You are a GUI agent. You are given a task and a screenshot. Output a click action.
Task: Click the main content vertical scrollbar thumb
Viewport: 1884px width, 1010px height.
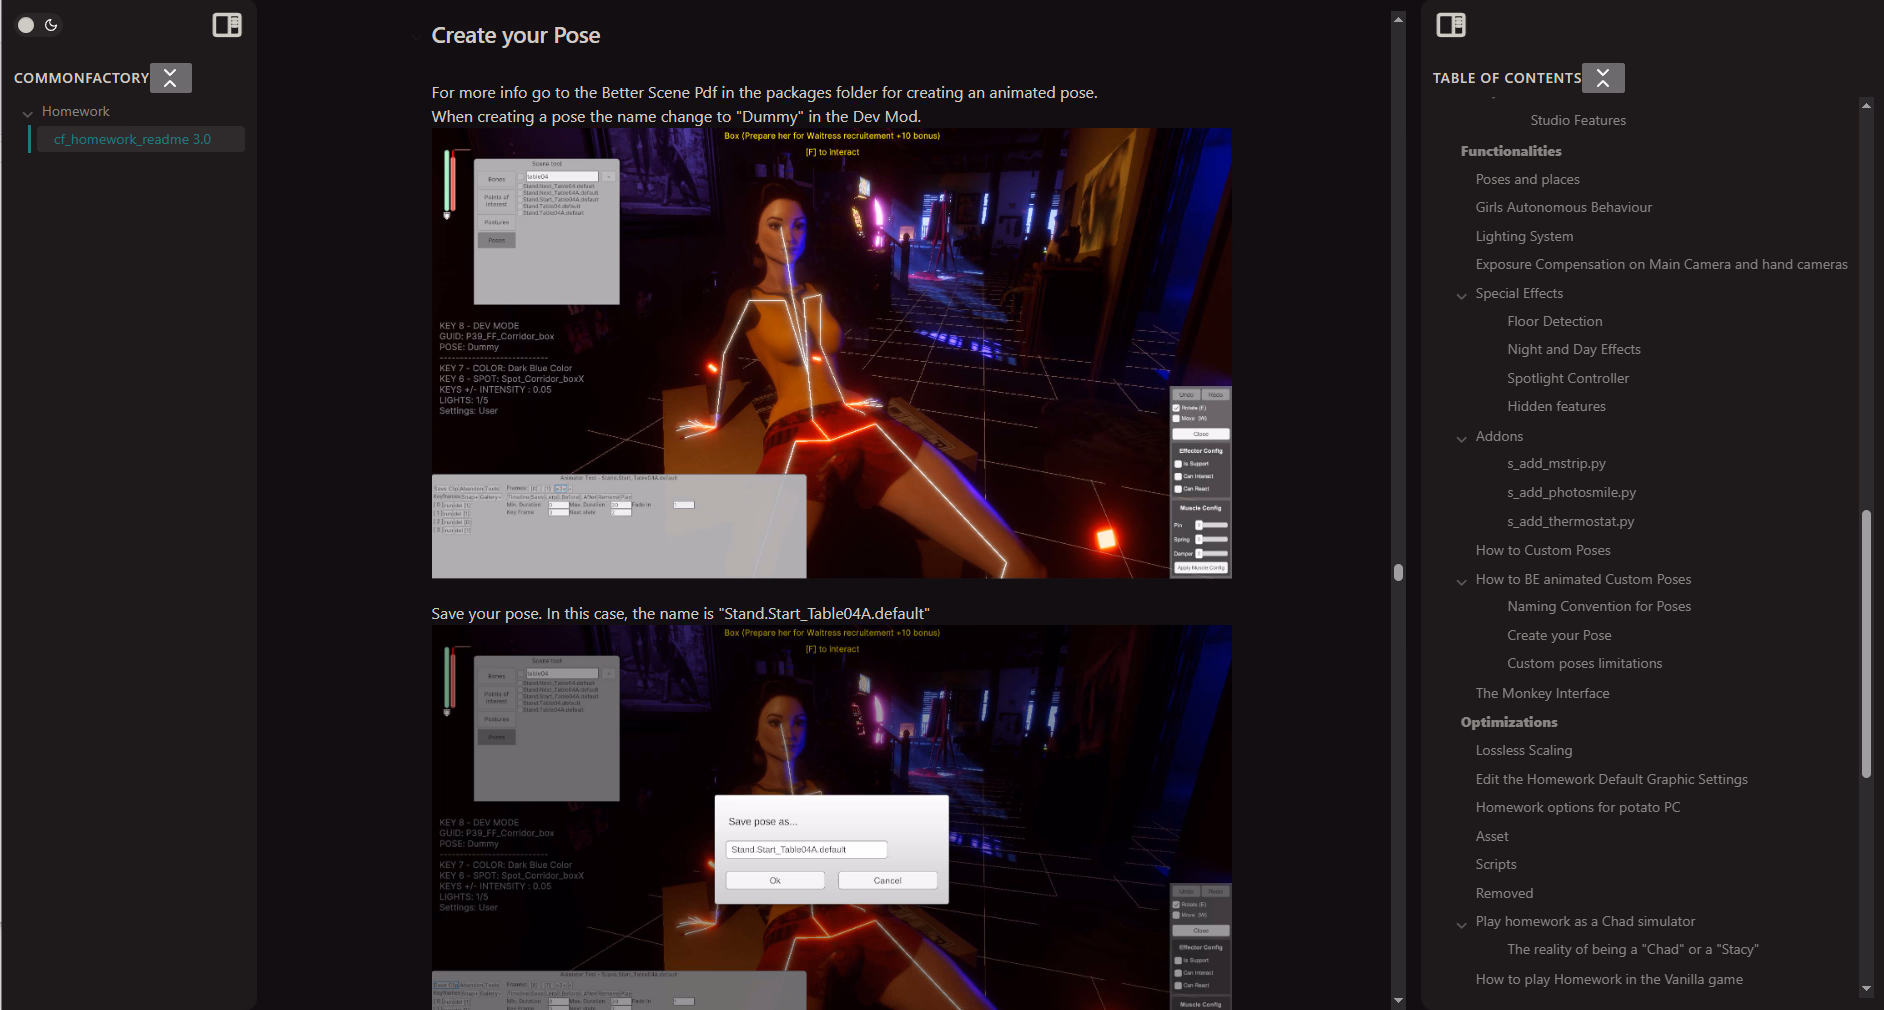coord(1398,572)
